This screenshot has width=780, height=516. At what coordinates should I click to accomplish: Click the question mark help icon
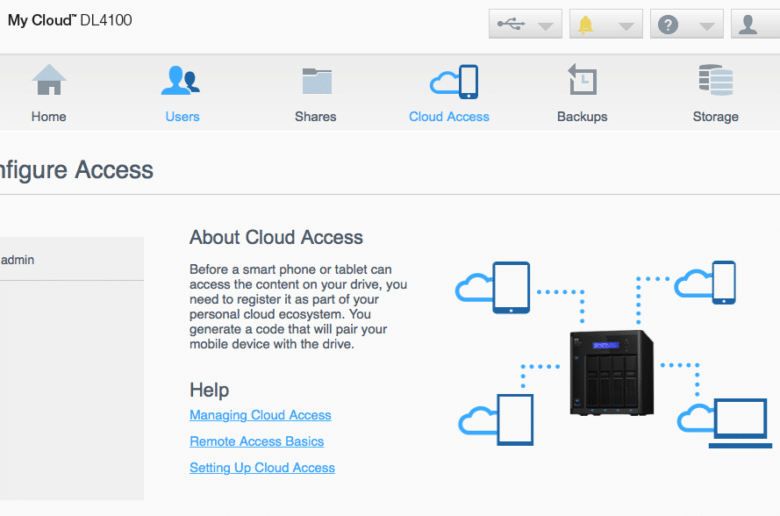tap(668, 24)
